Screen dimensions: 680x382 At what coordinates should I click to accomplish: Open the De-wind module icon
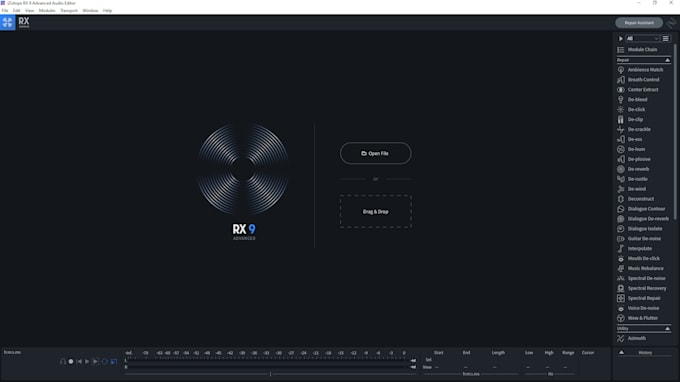[x=621, y=189]
